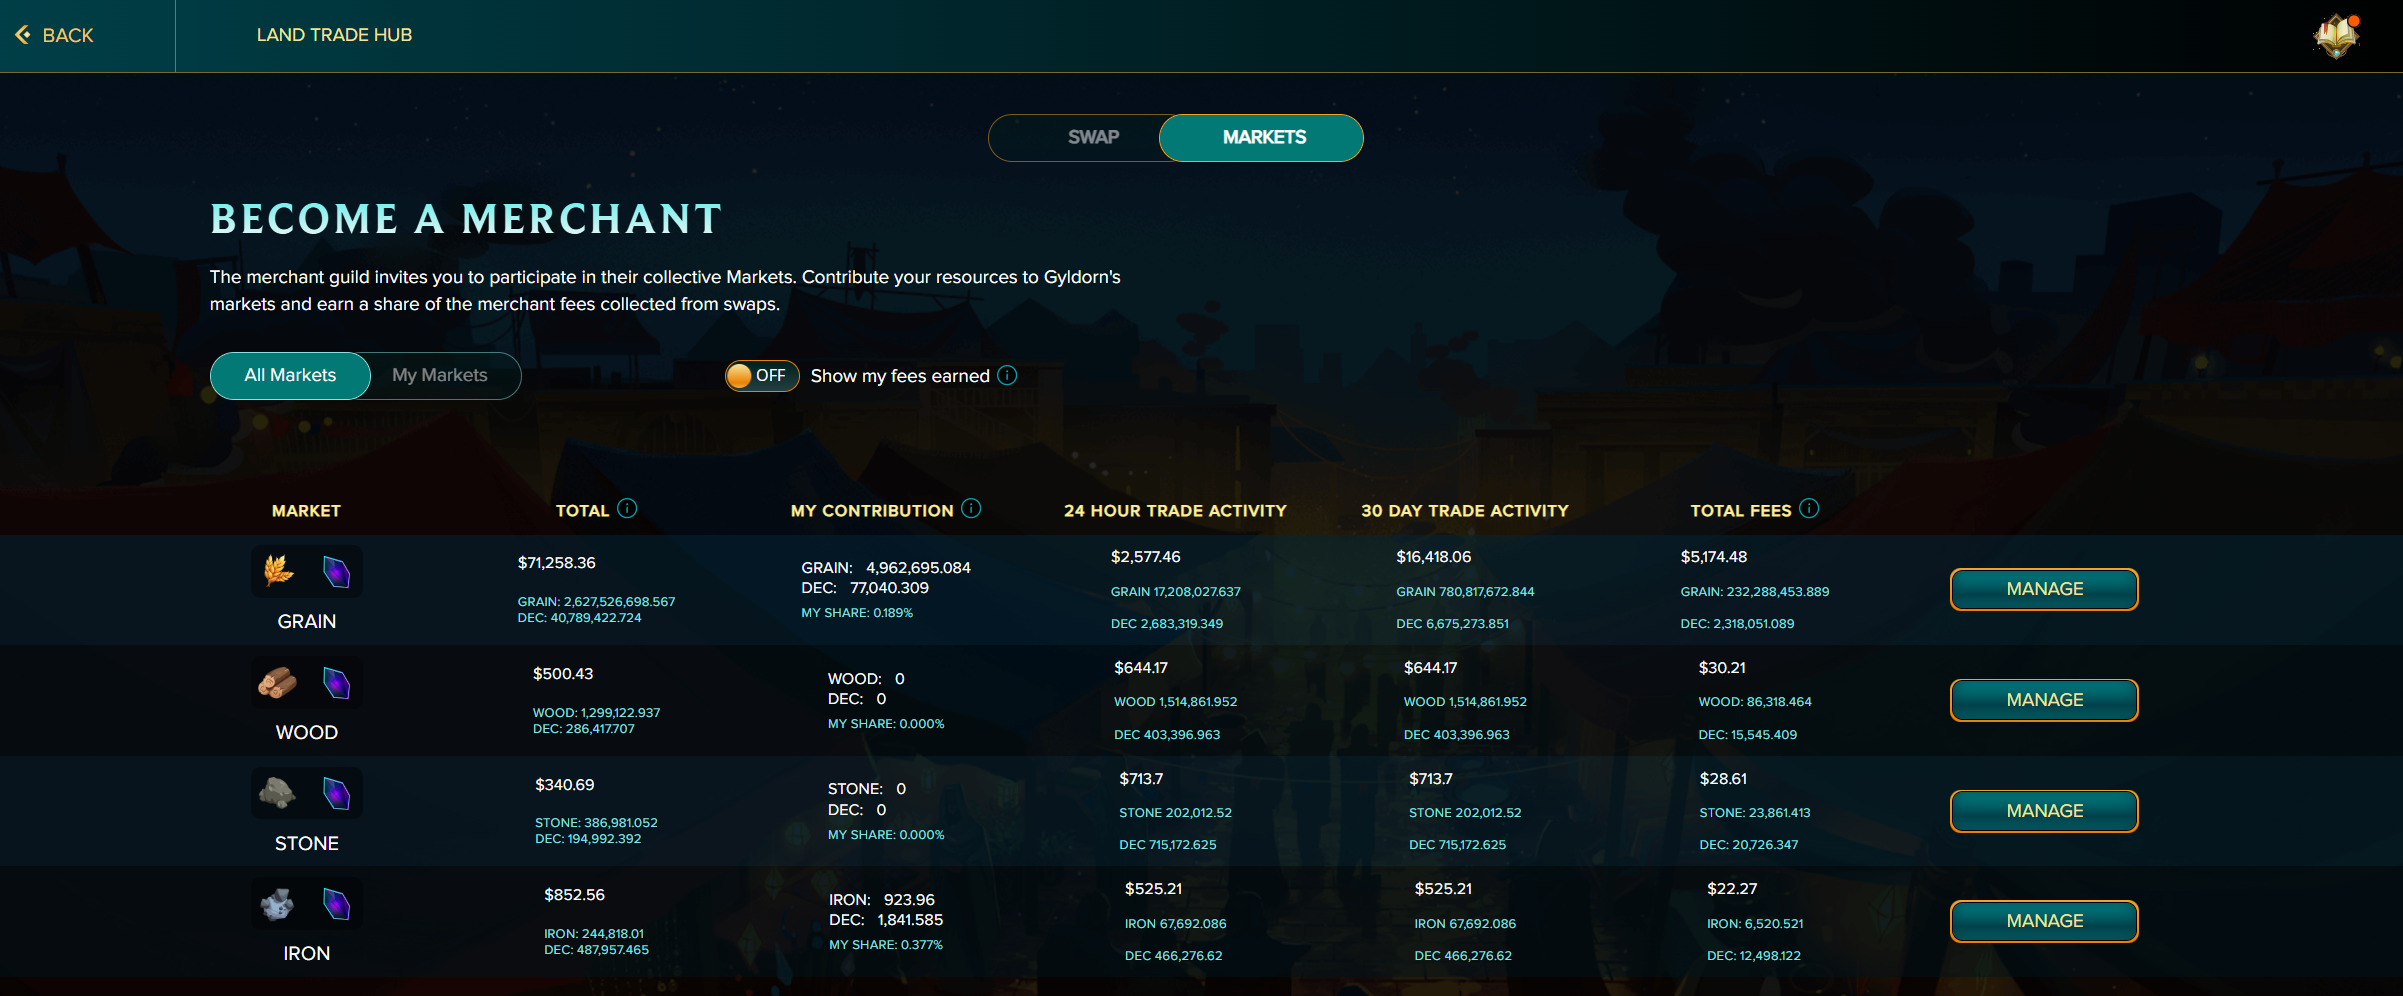
Task: Select the MARKETS tab
Action: (x=1263, y=137)
